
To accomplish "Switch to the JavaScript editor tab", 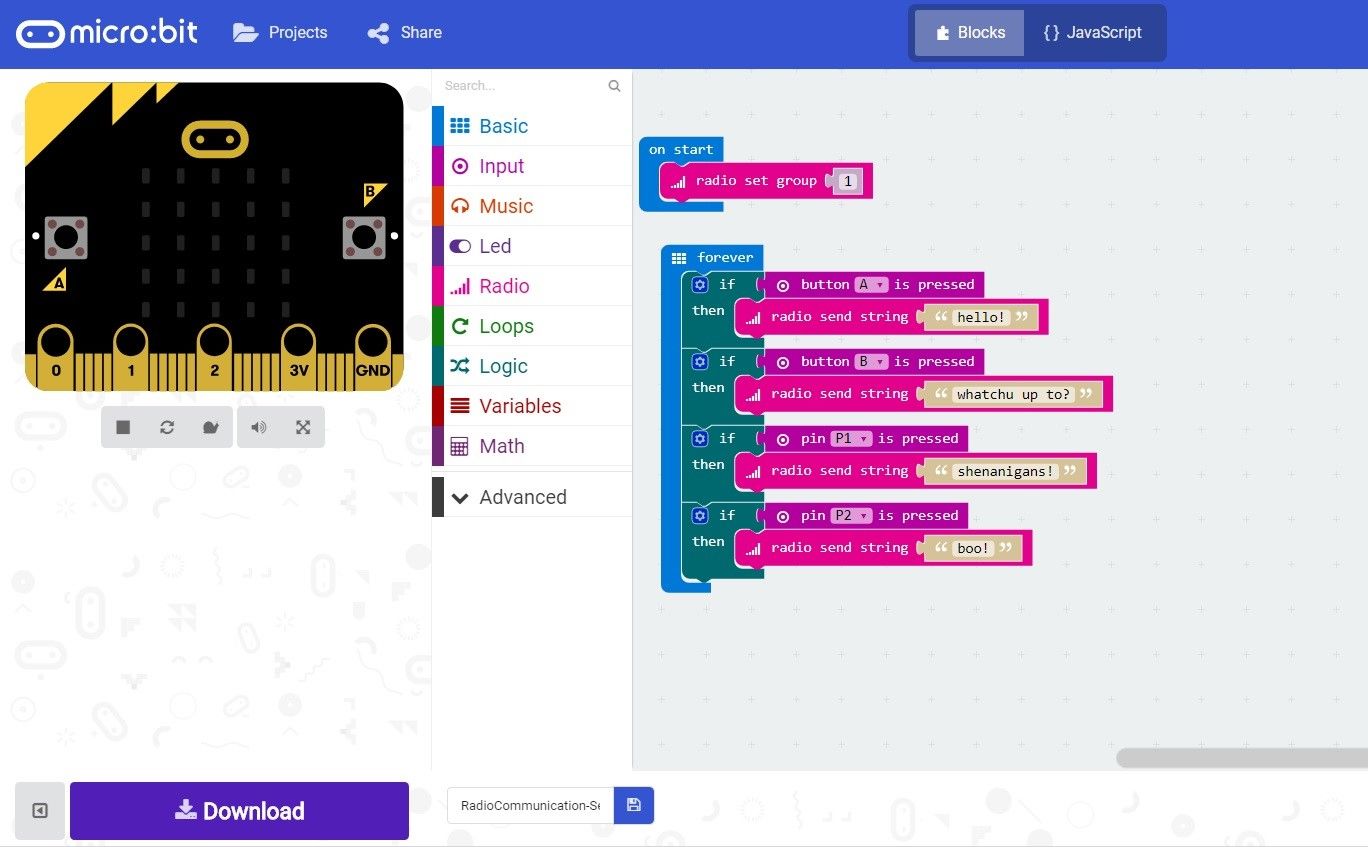I will click(1094, 32).
